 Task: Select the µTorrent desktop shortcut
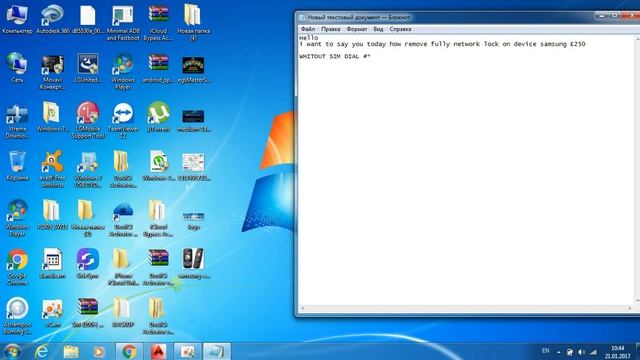158,116
